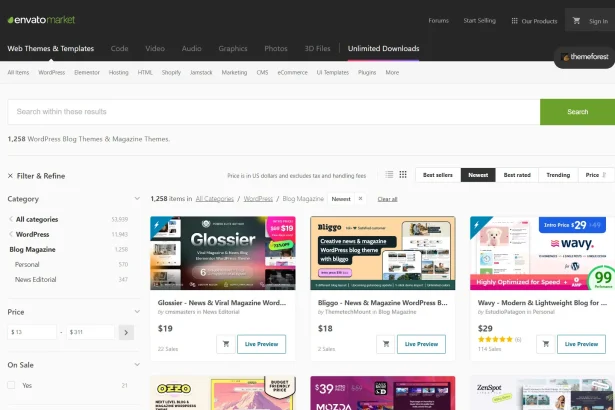
Task: Select Jamstack subcategory
Action: tap(201, 73)
